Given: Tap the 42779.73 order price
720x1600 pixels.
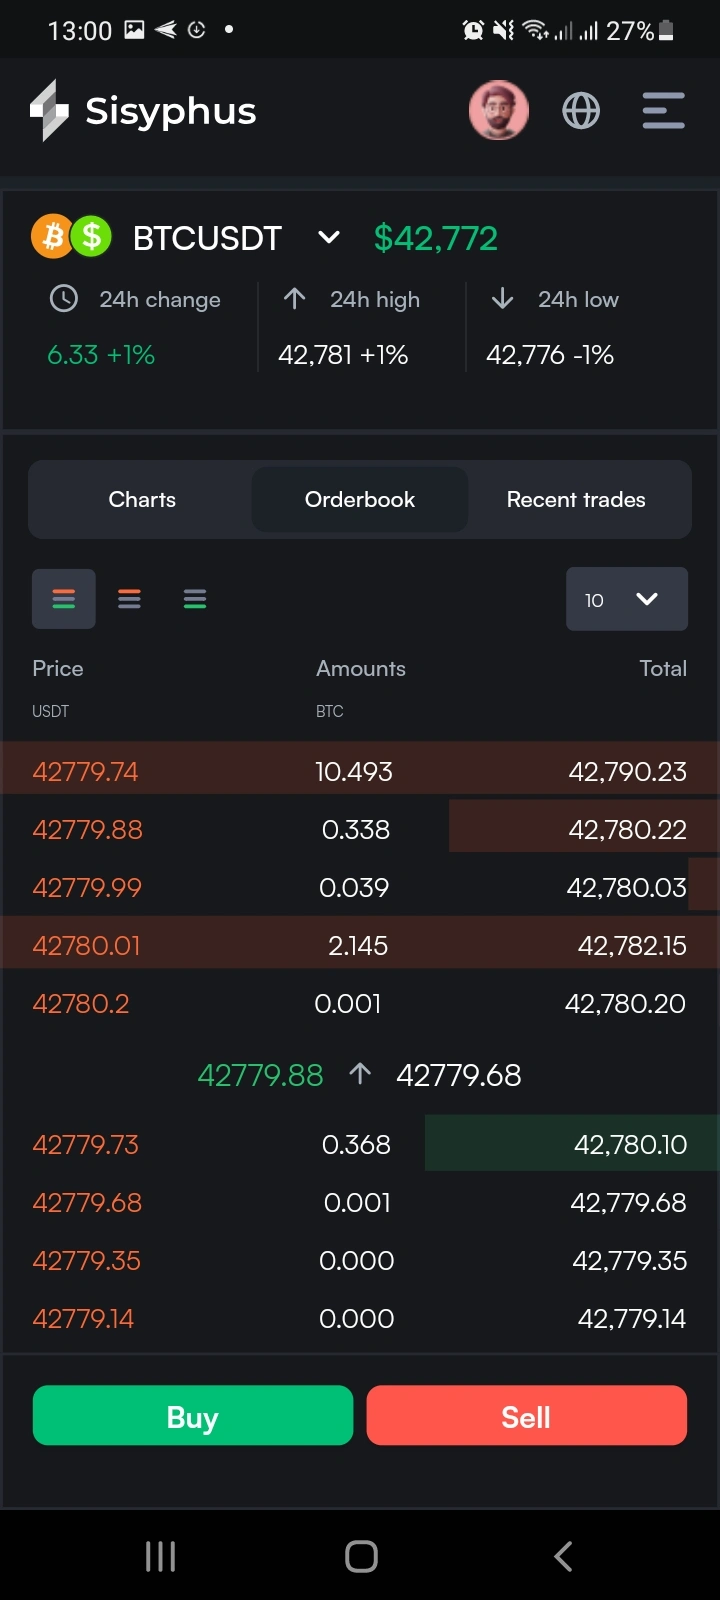Looking at the screenshot, I should click(86, 1145).
